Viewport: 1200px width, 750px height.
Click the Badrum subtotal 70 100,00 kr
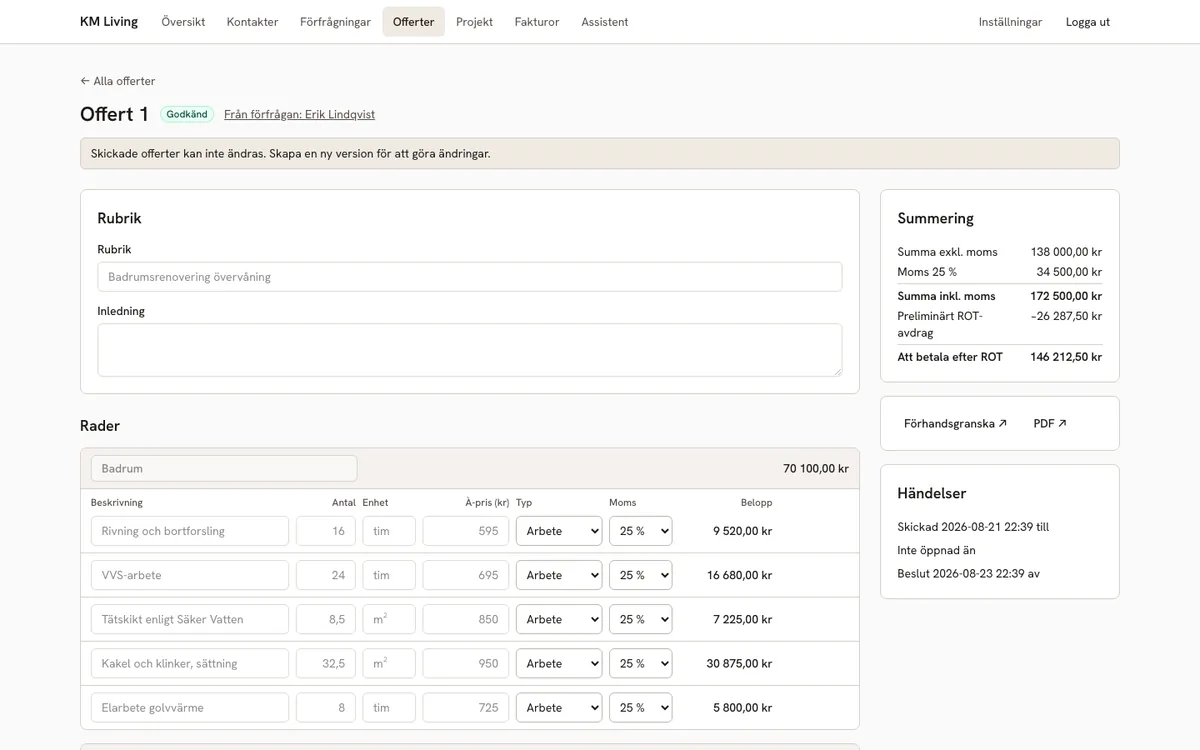(x=816, y=468)
